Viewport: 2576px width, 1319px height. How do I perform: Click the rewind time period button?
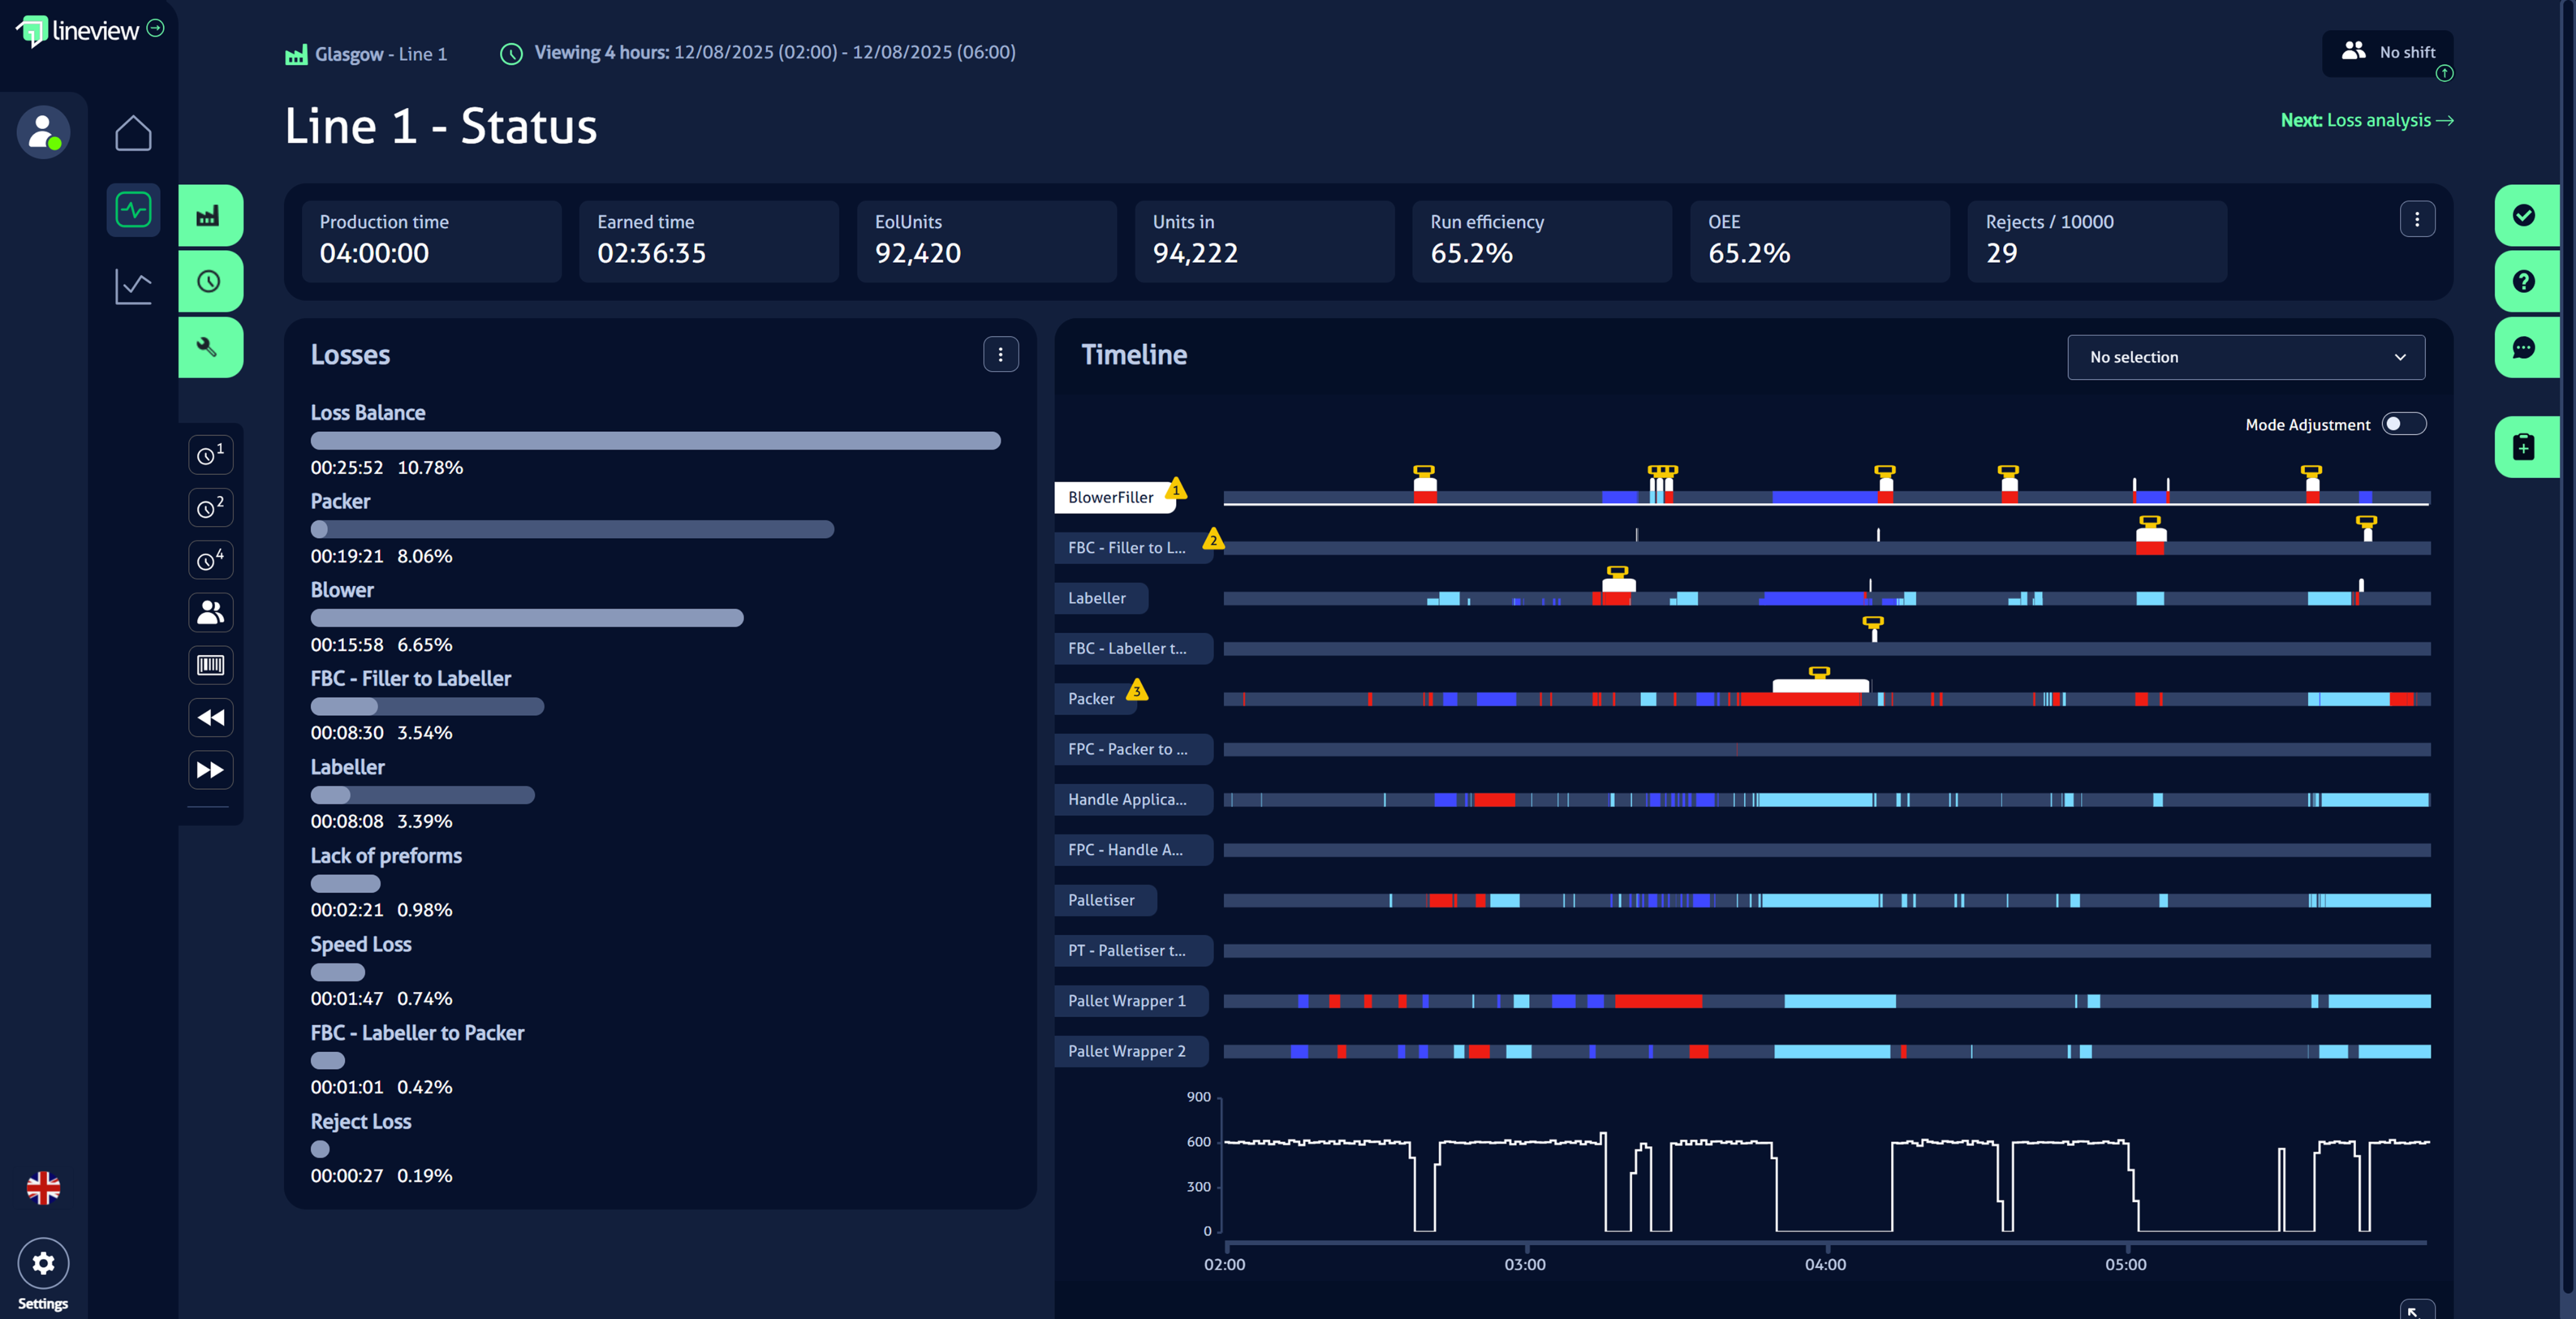(x=210, y=717)
